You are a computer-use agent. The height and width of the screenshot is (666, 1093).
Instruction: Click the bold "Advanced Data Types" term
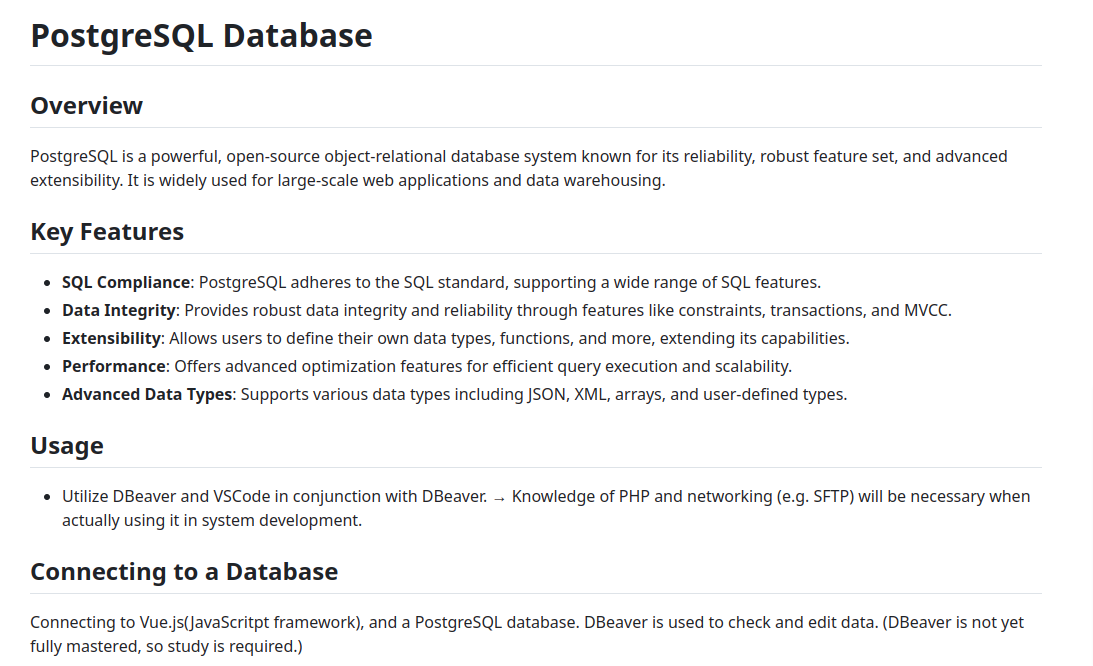point(147,394)
